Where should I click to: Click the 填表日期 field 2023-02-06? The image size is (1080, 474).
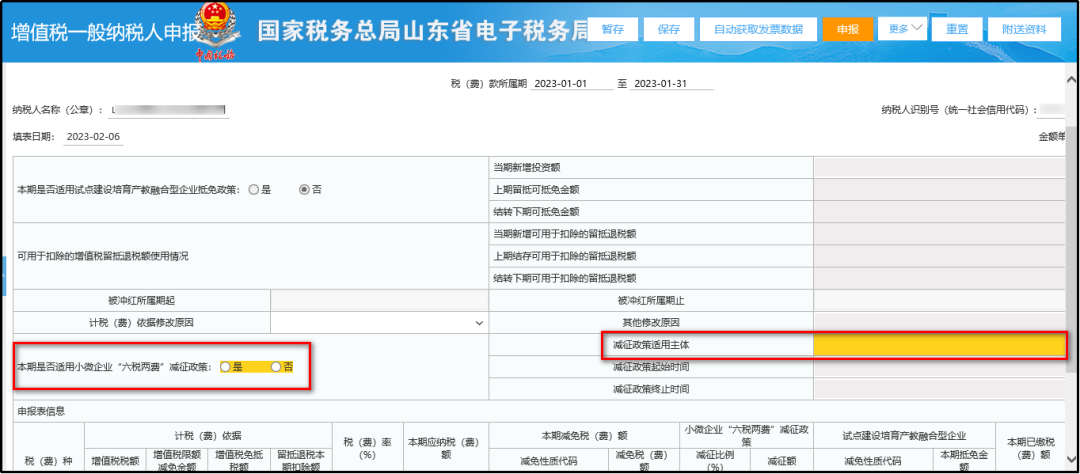[x=93, y=137]
